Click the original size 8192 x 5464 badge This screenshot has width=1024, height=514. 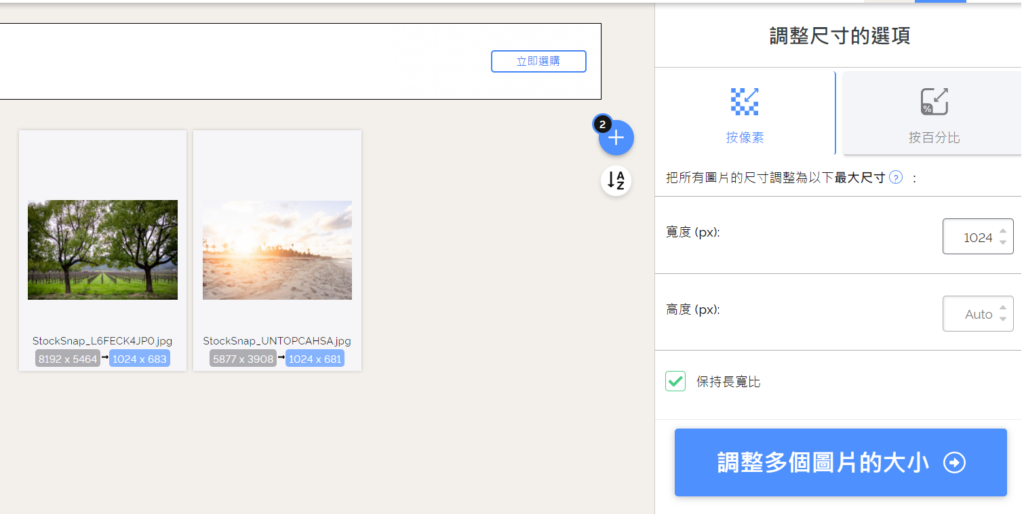68,359
